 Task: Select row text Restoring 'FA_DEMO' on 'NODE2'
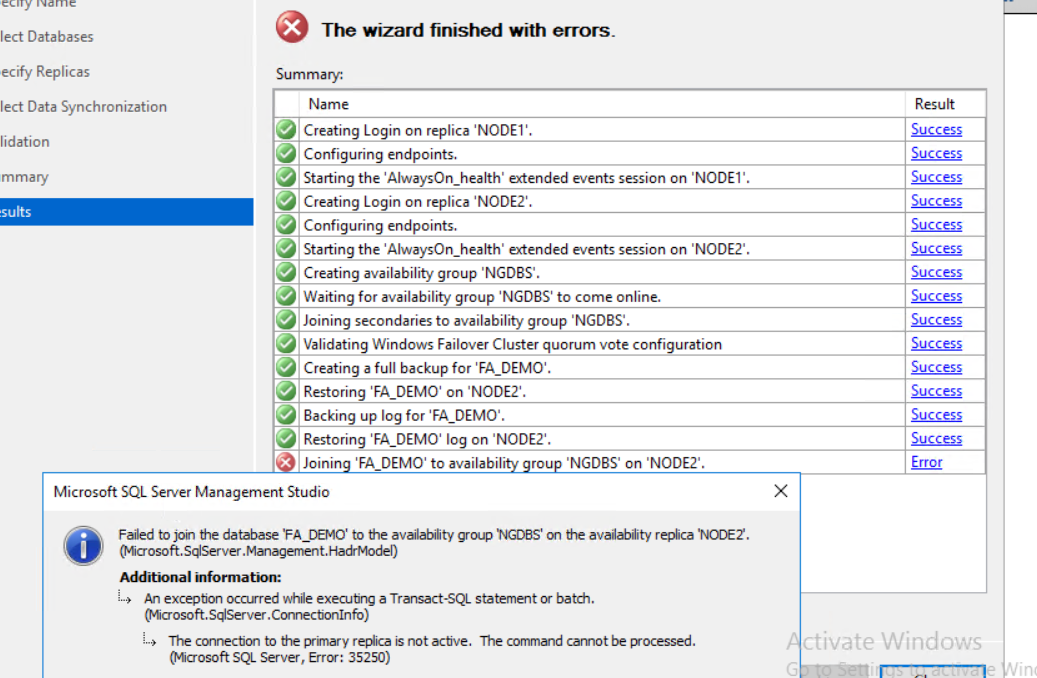point(415,392)
